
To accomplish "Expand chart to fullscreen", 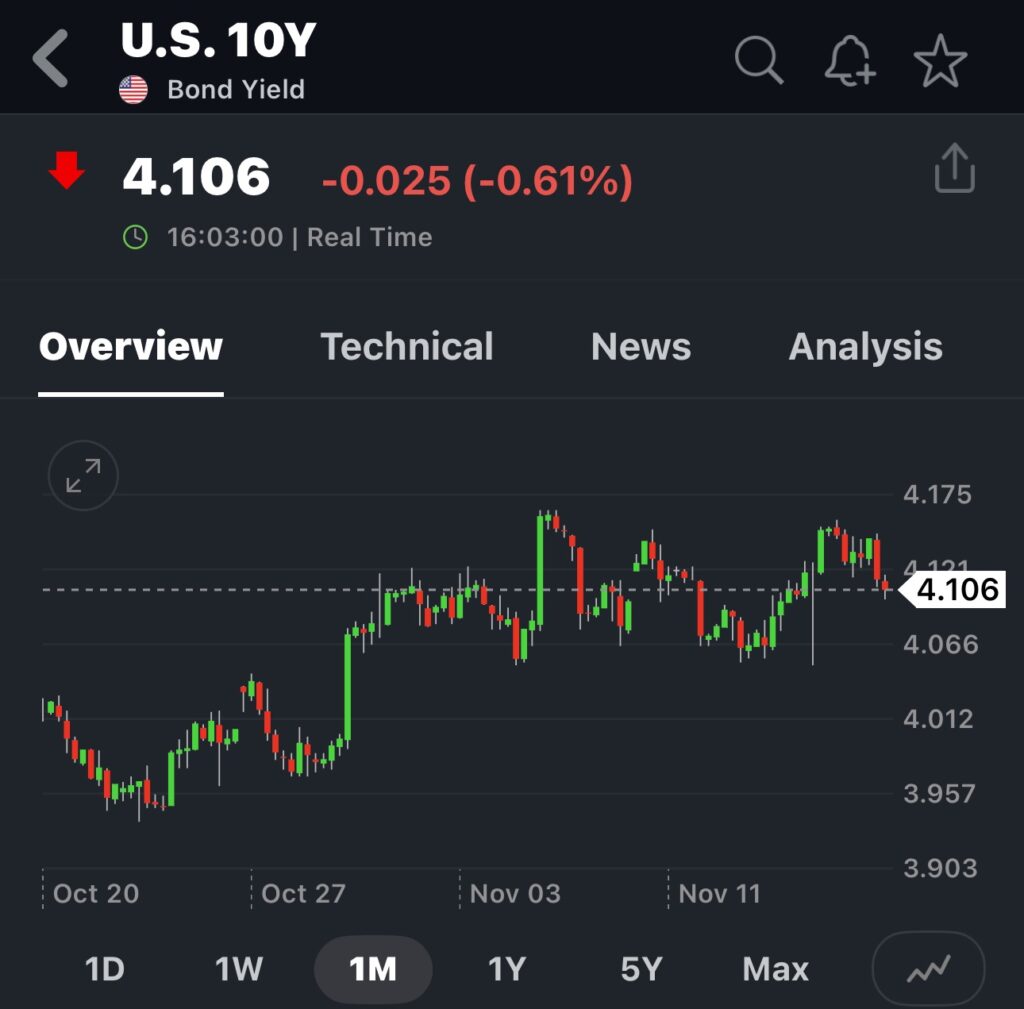I will tap(83, 476).
